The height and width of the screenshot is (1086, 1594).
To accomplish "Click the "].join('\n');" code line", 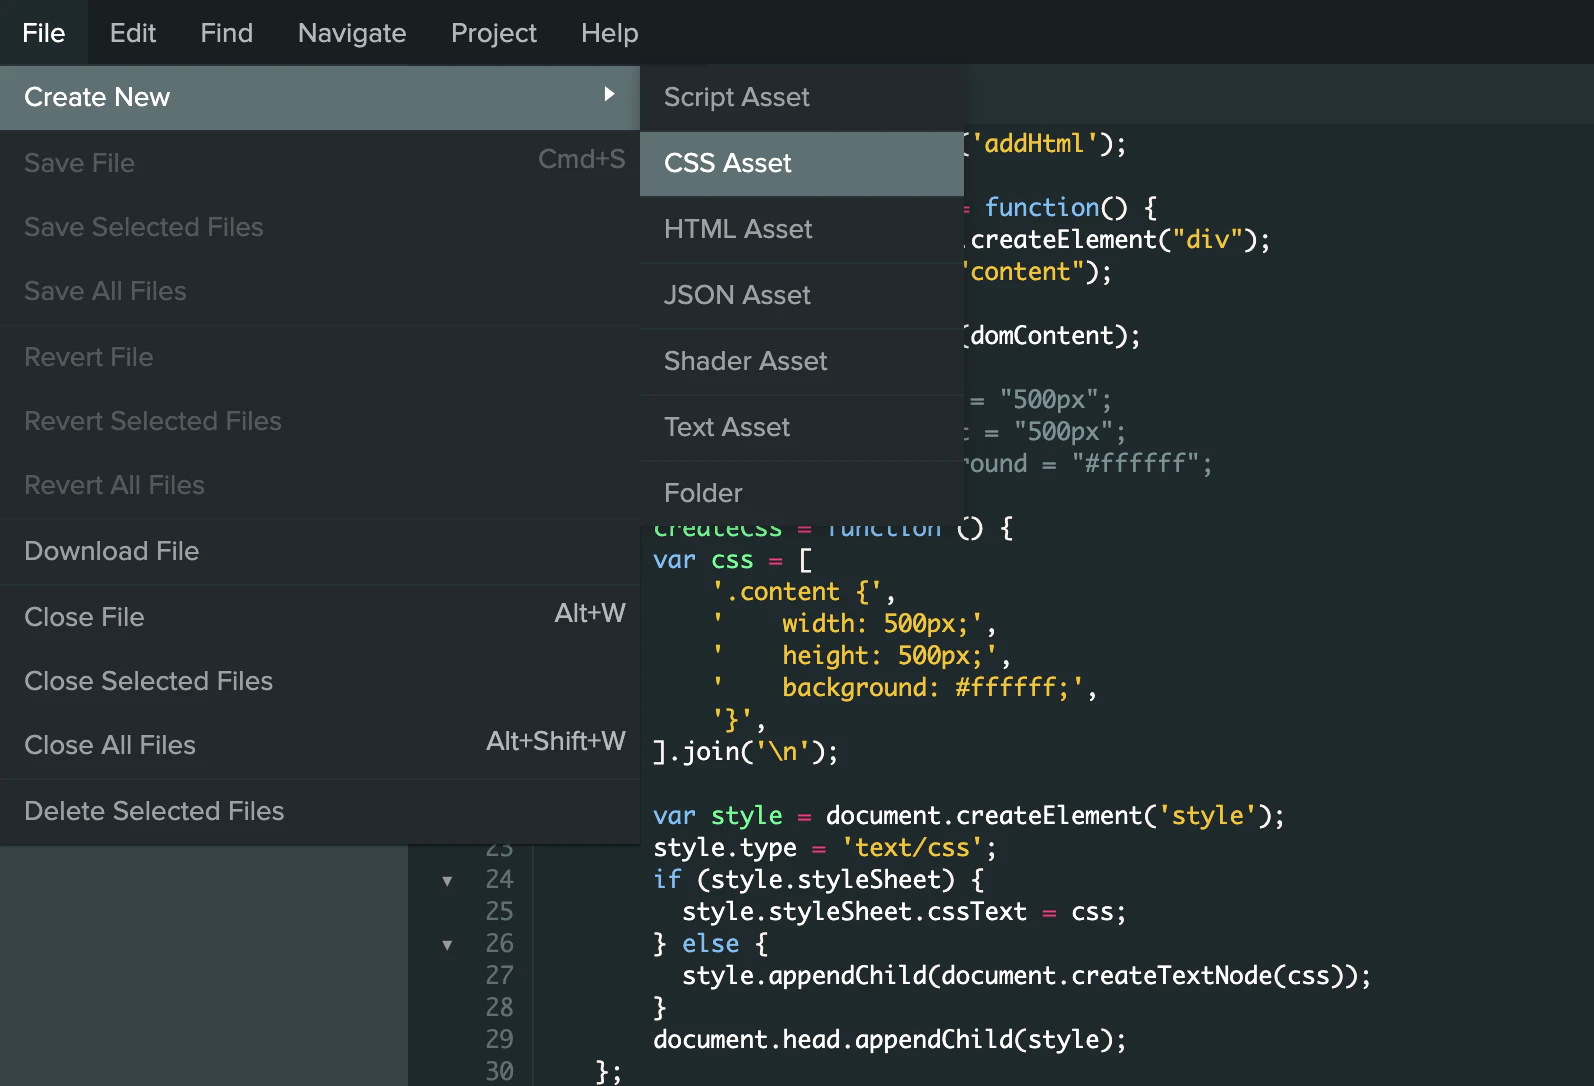I will pyautogui.click(x=746, y=751).
